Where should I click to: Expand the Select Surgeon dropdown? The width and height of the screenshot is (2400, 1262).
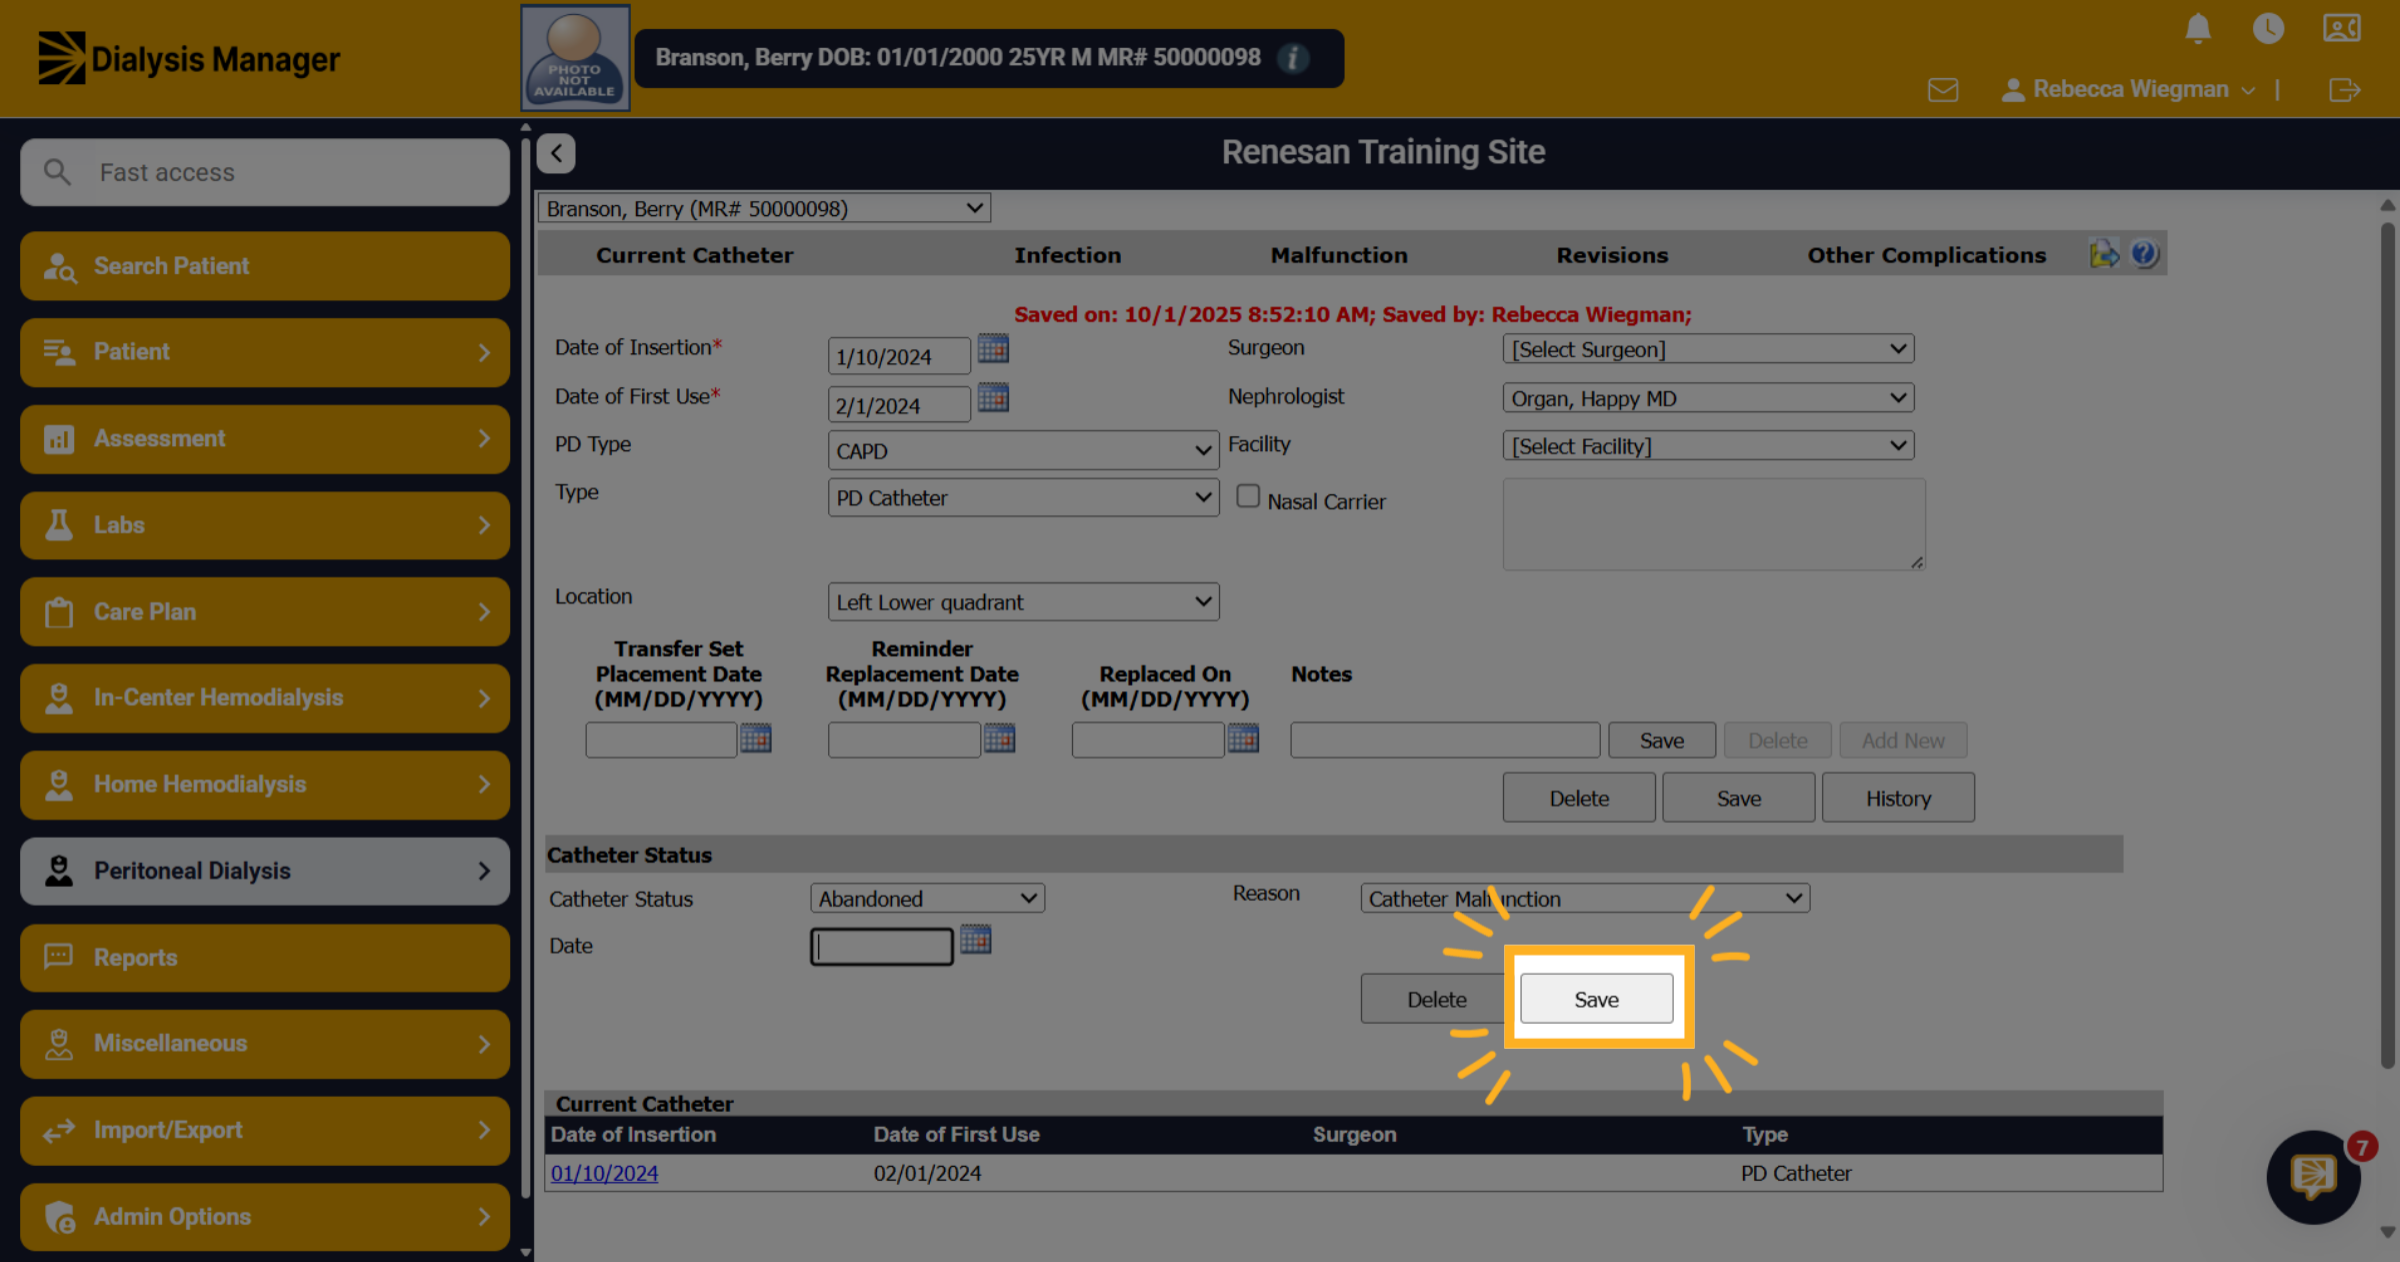[x=1708, y=349]
